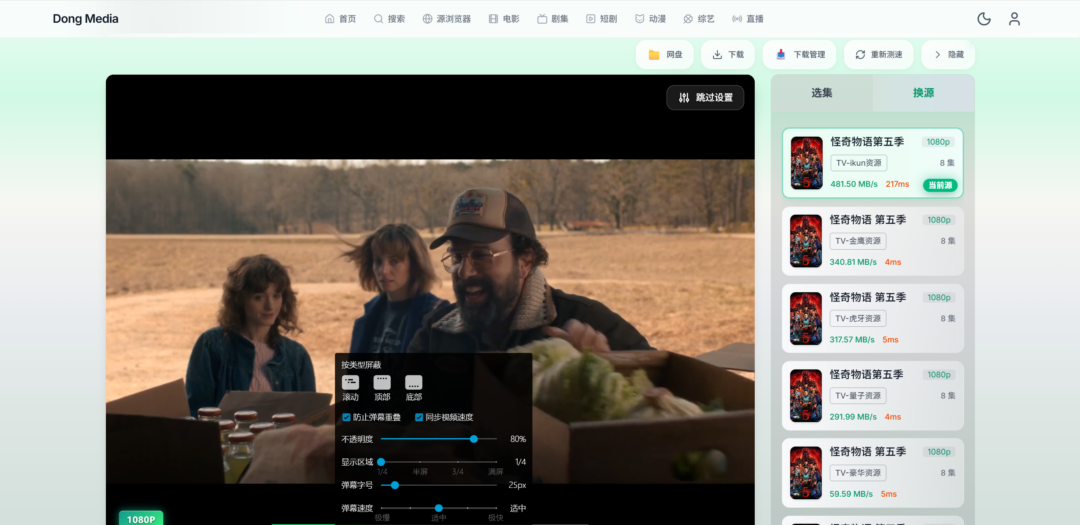Click the 481.50 MB/s speed text
This screenshot has height=525, width=1080.
pyautogui.click(x=854, y=184)
